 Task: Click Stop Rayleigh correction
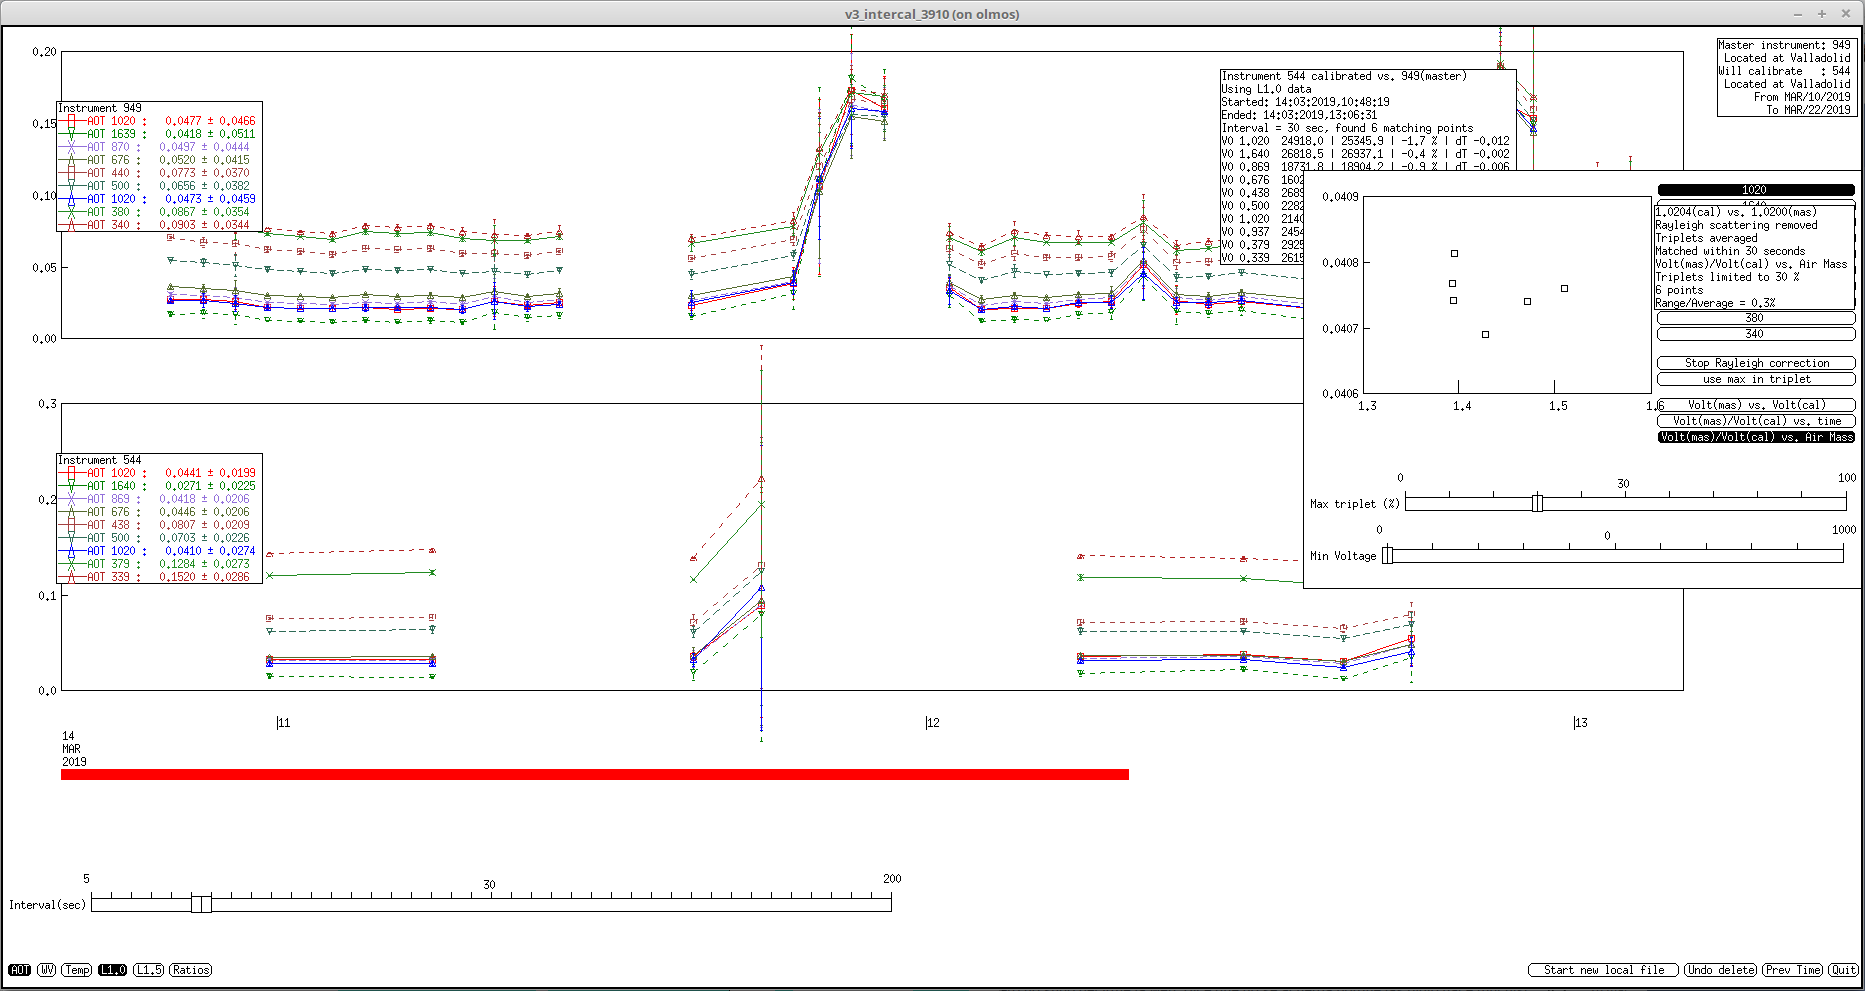1756,363
